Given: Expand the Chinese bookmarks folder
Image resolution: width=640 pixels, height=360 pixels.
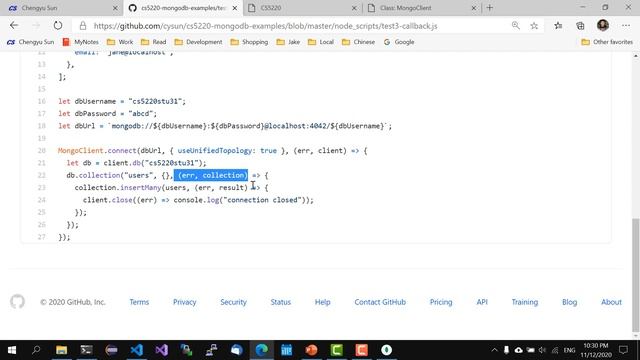Looking at the screenshot, I should click(358, 42).
